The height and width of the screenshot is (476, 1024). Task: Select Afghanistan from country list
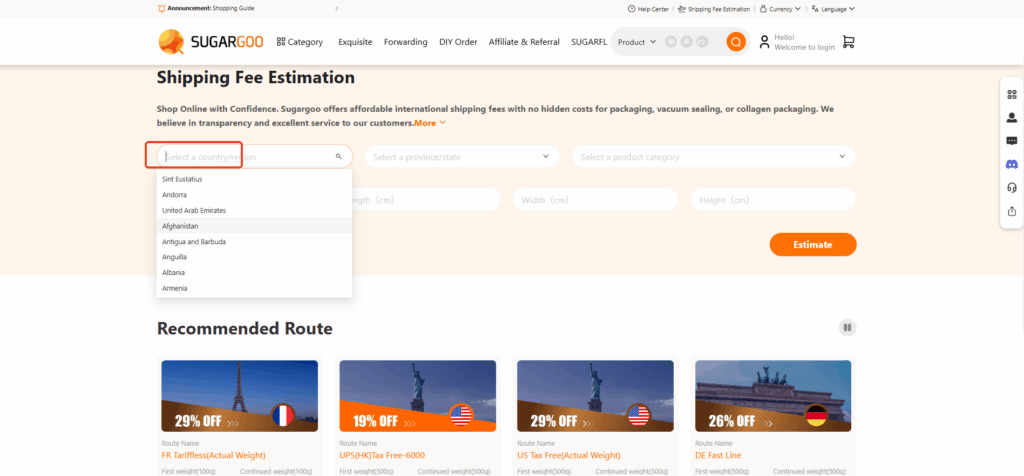coord(180,226)
